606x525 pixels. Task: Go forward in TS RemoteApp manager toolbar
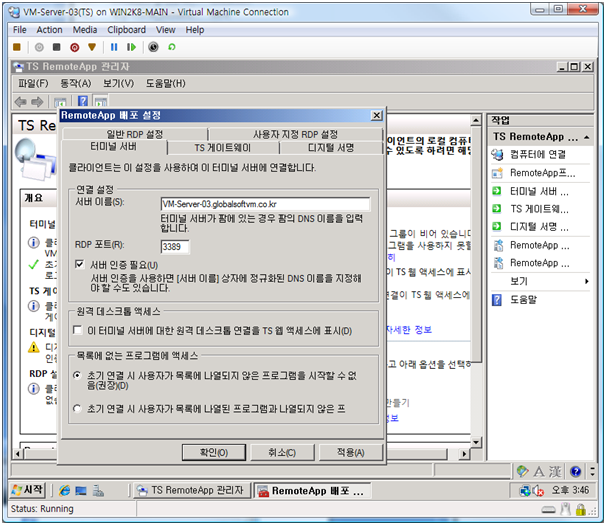click(x=37, y=102)
